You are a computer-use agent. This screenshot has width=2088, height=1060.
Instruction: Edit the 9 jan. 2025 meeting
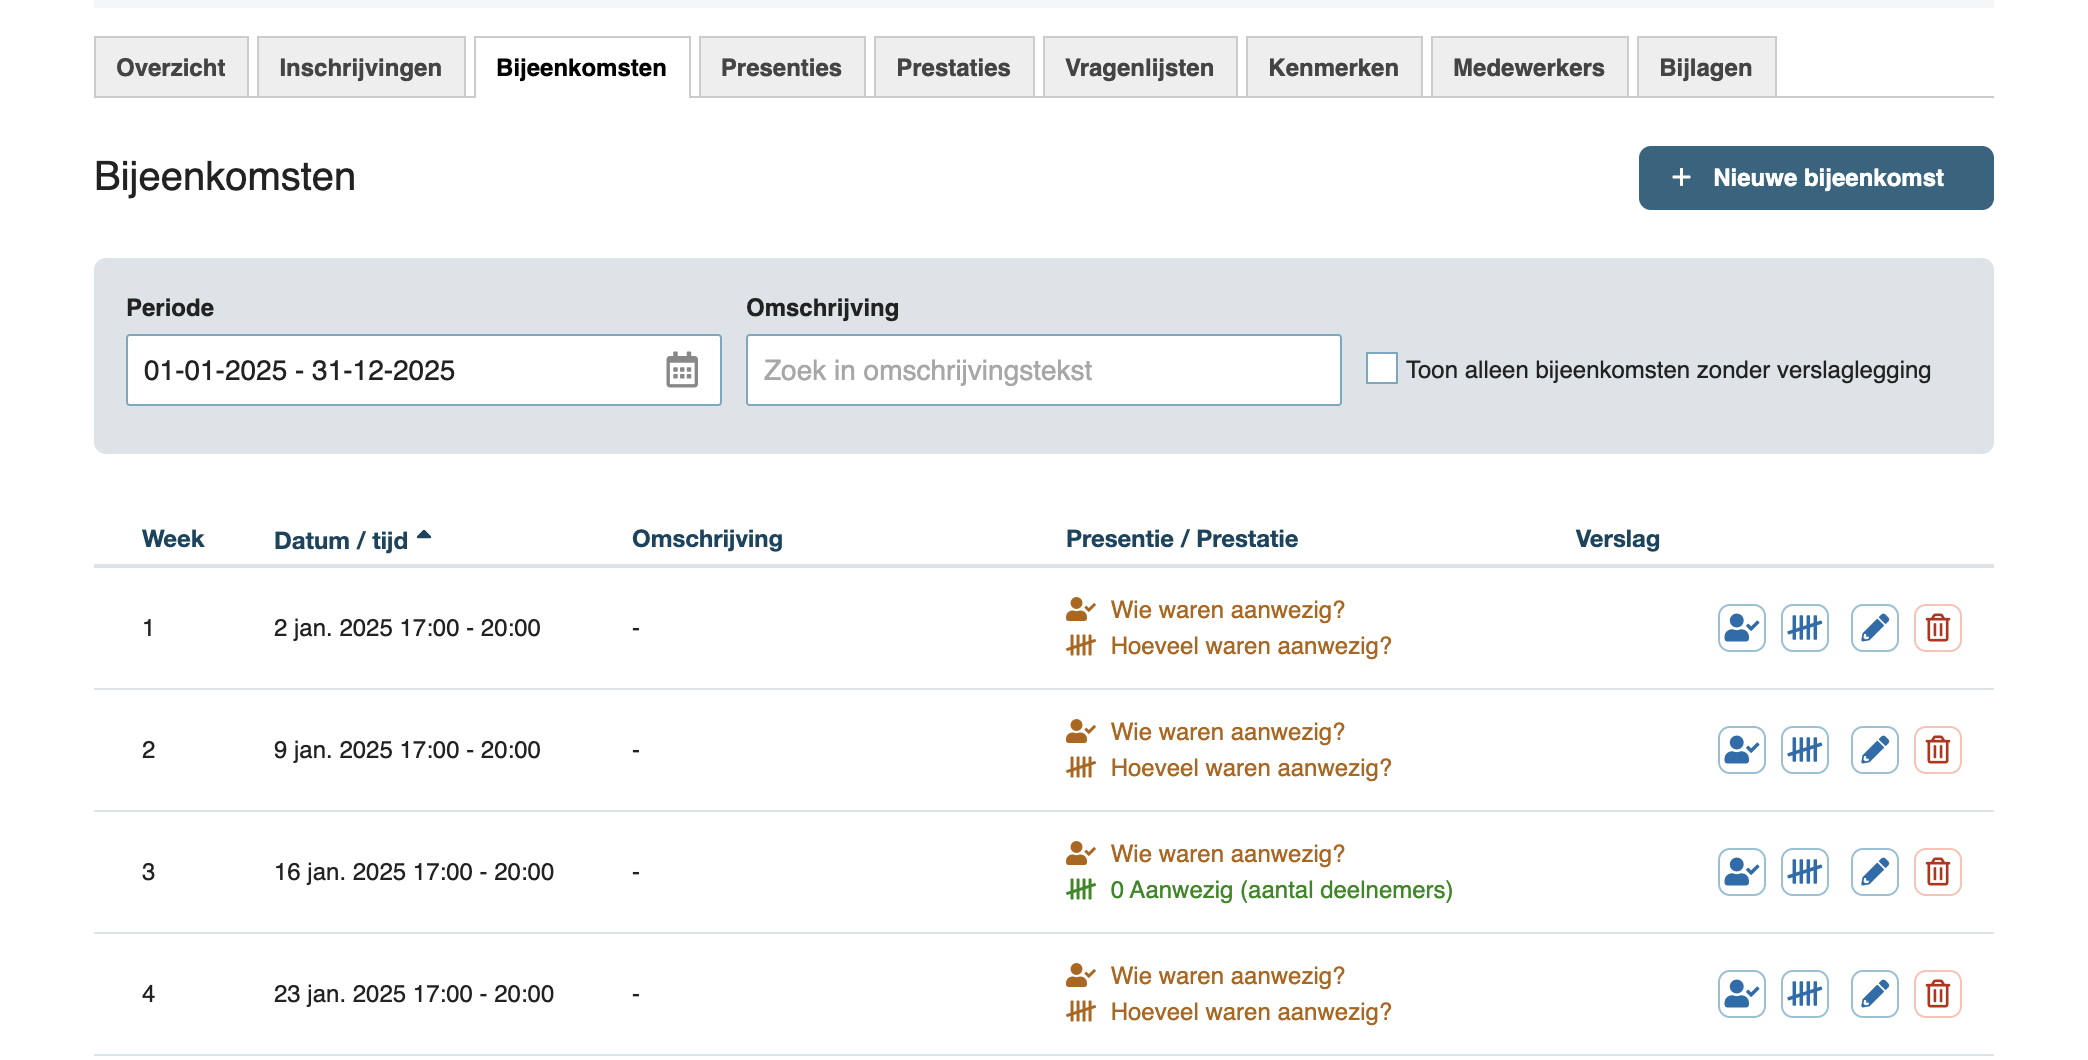pyautogui.click(x=1874, y=750)
